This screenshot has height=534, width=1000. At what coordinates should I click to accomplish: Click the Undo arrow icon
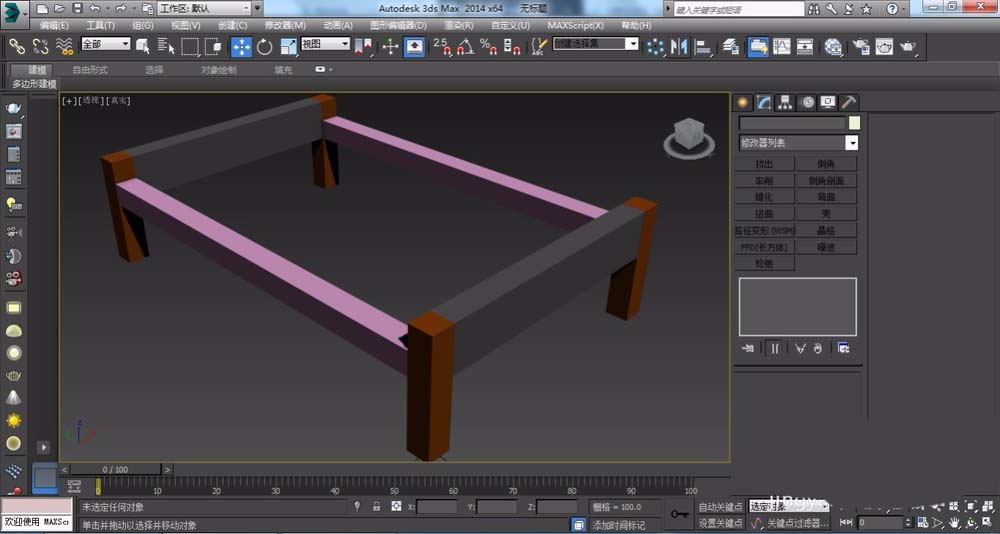(x=94, y=9)
